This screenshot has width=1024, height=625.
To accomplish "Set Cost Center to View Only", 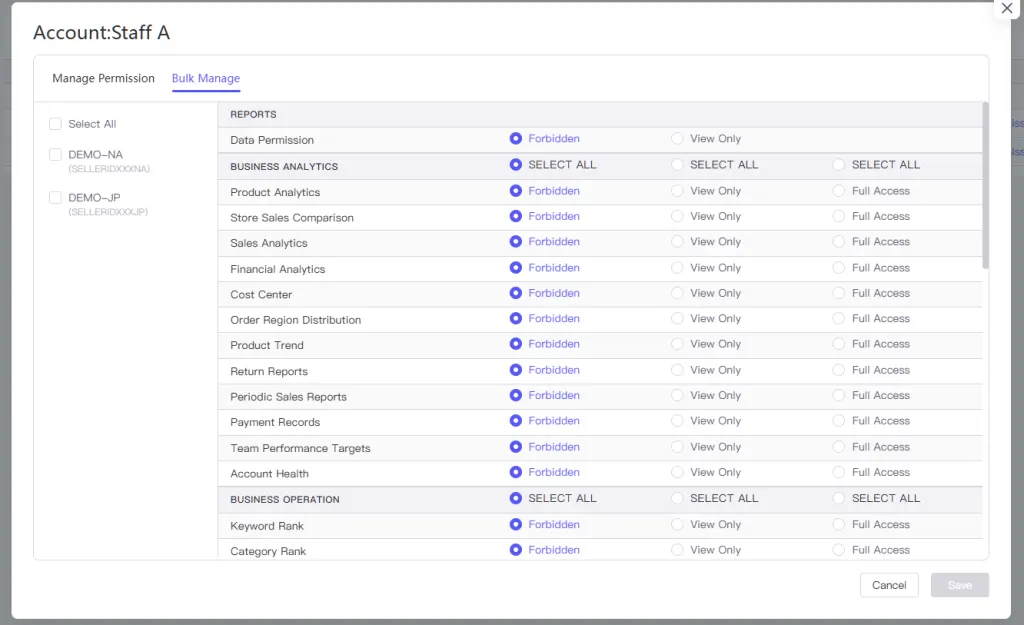I will [x=677, y=293].
